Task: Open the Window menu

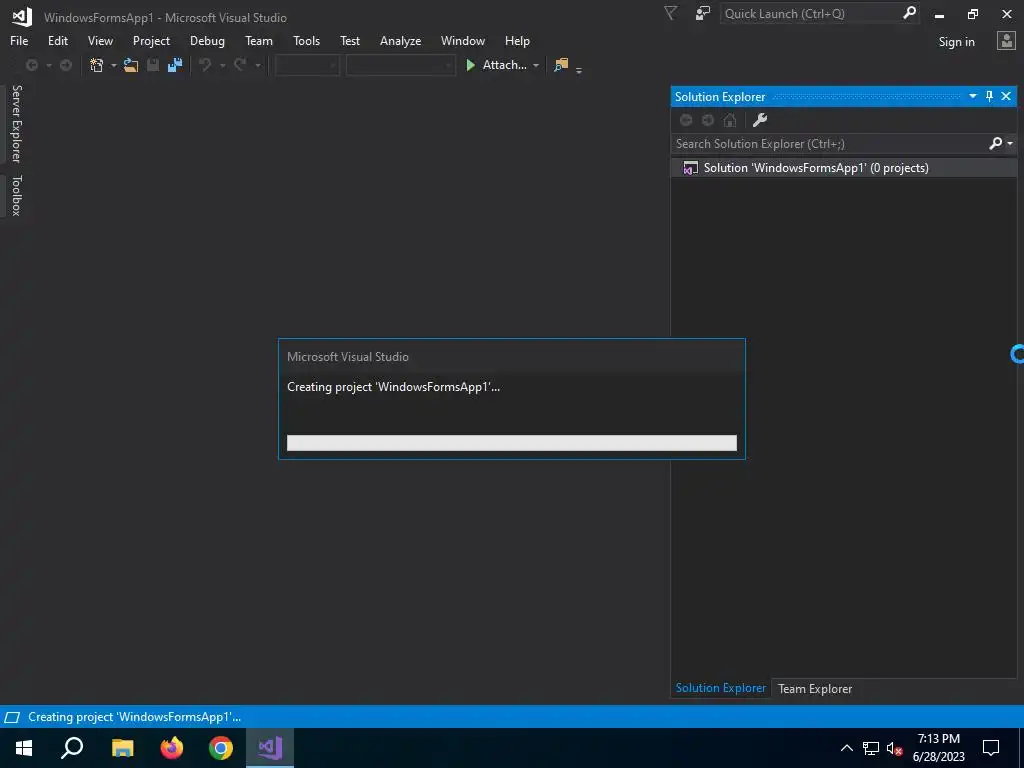Action: point(462,40)
